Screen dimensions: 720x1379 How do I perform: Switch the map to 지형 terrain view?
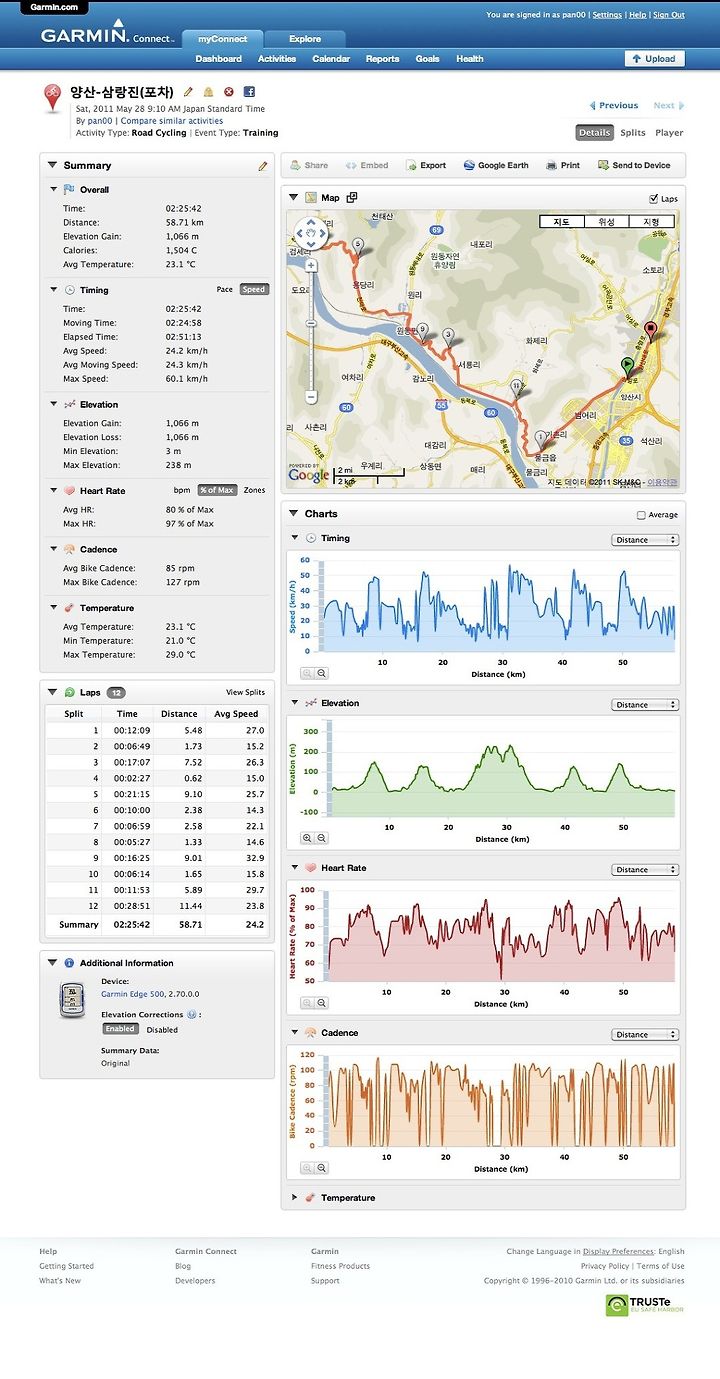651,222
